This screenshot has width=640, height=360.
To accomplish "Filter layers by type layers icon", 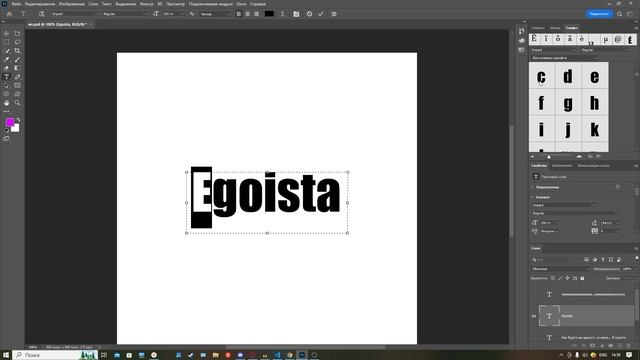I will (x=602, y=260).
